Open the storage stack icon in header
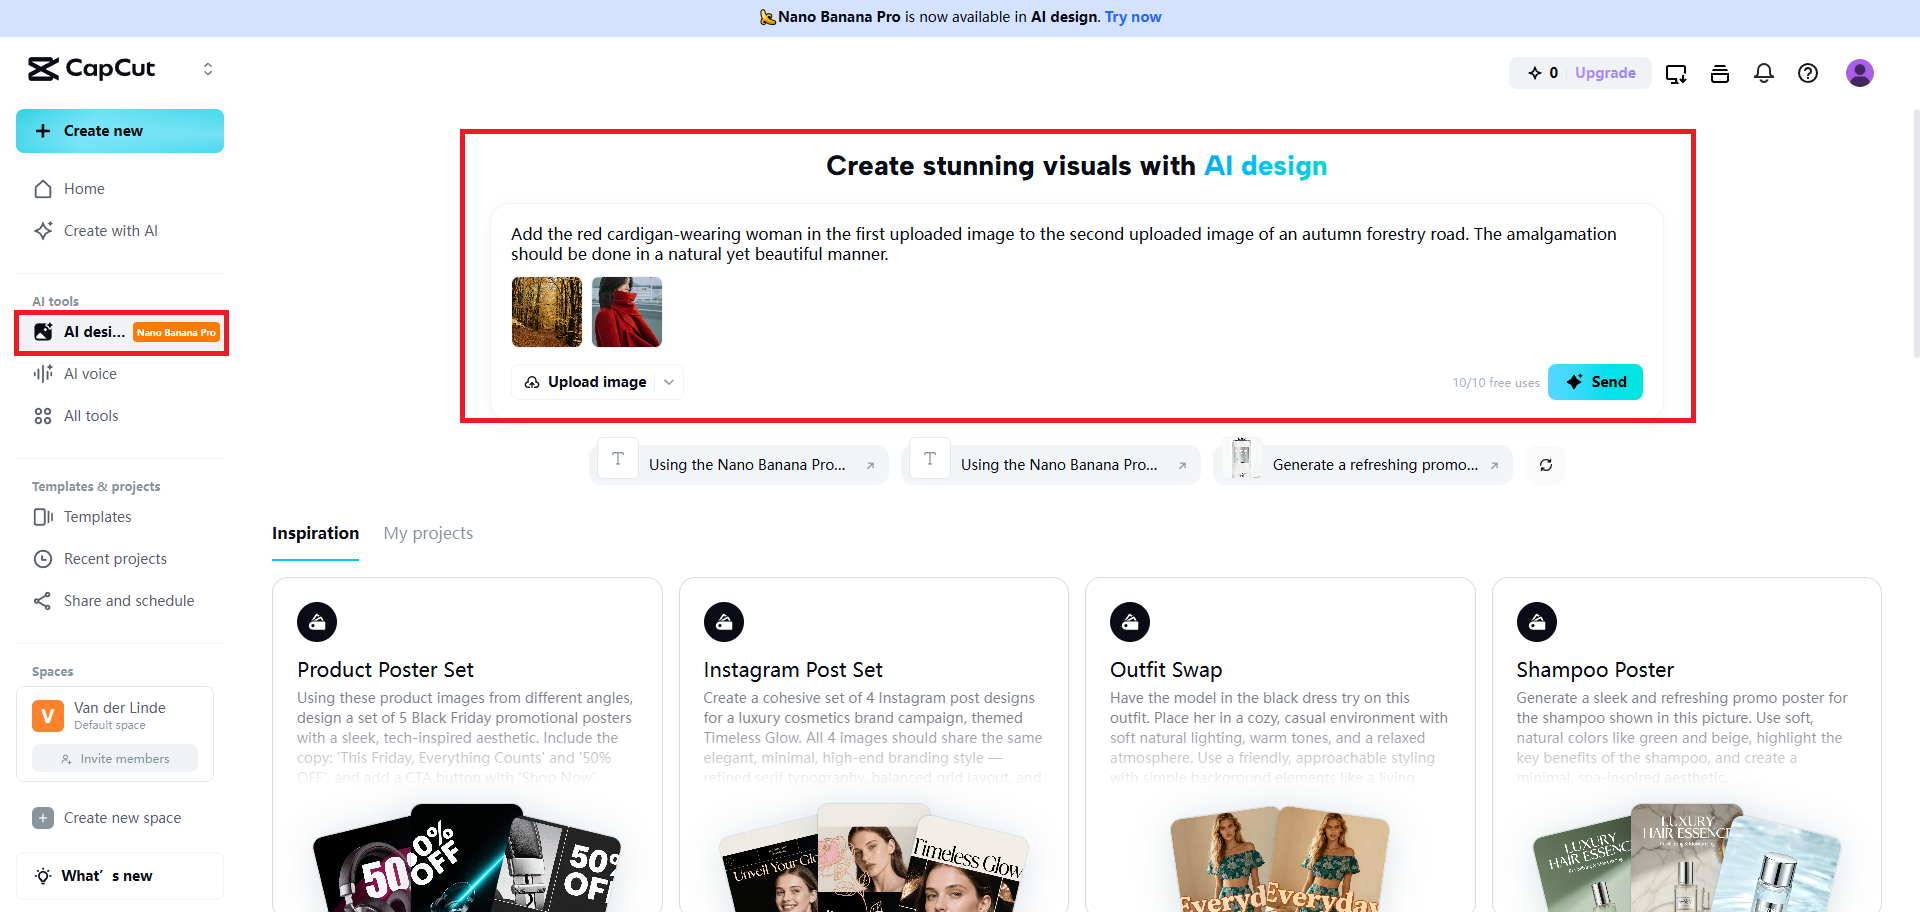Screen dimensions: 1920x912 (1720, 73)
